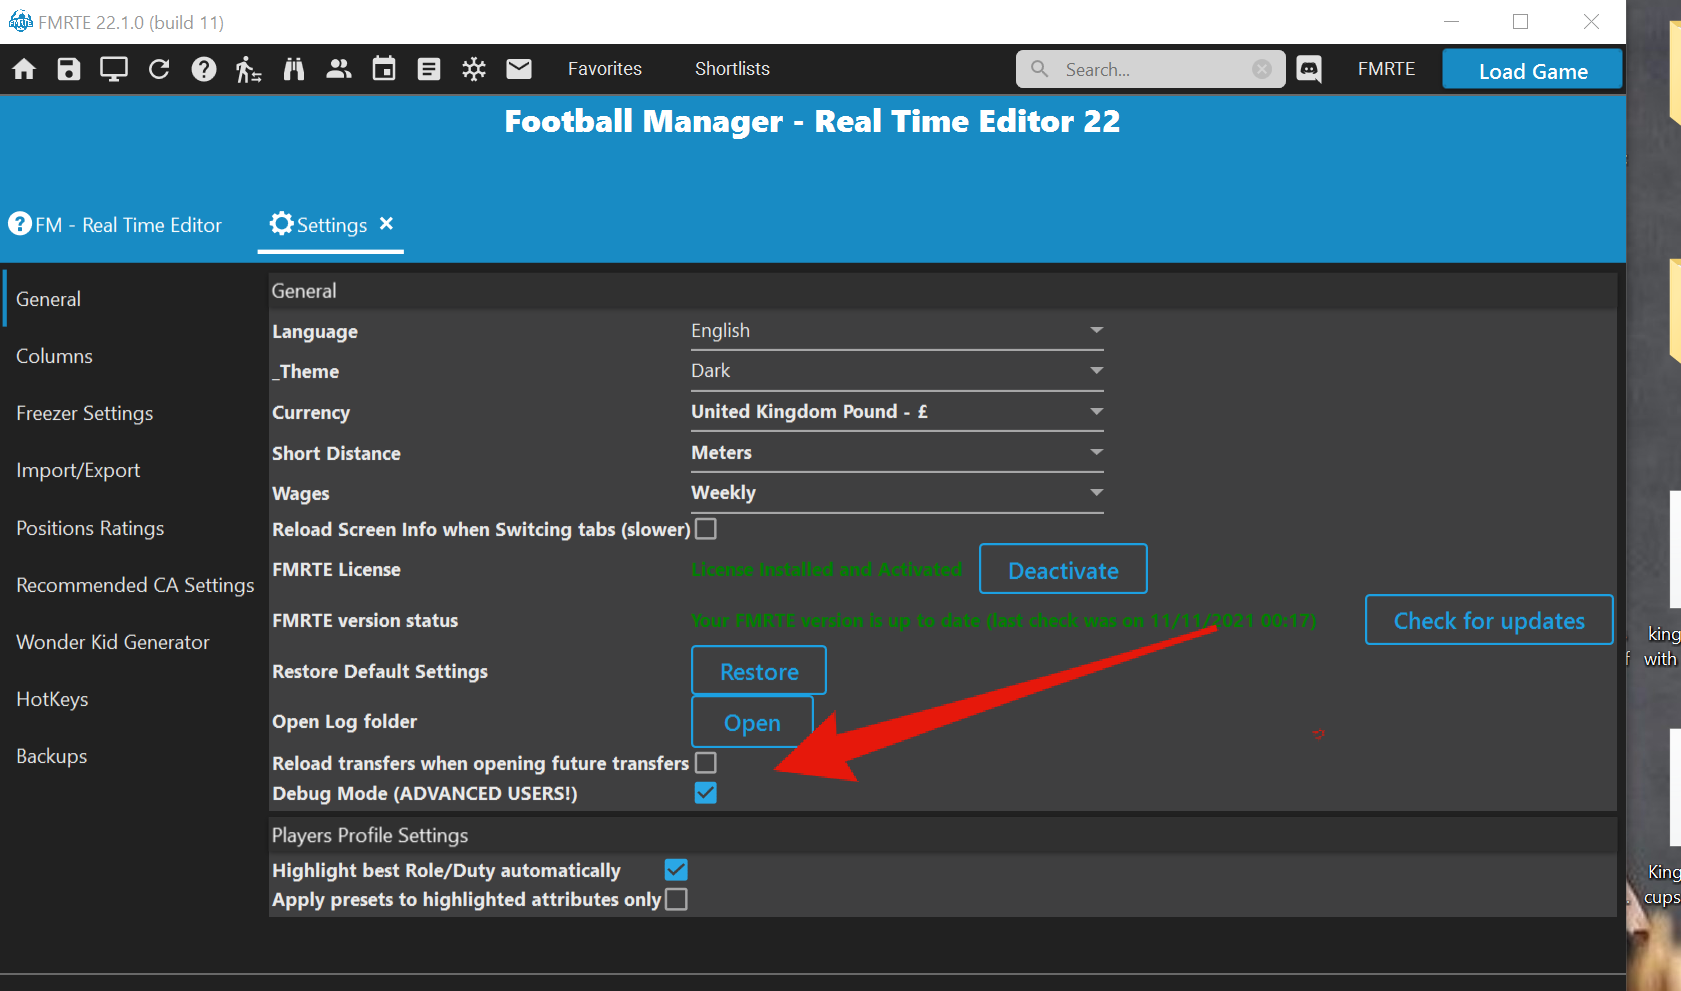Image resolution: width=1681 pixels, height=991 pixels.
Task: Click the Debug Mode (ADVANCED USERS!) label
Action: 425,793
